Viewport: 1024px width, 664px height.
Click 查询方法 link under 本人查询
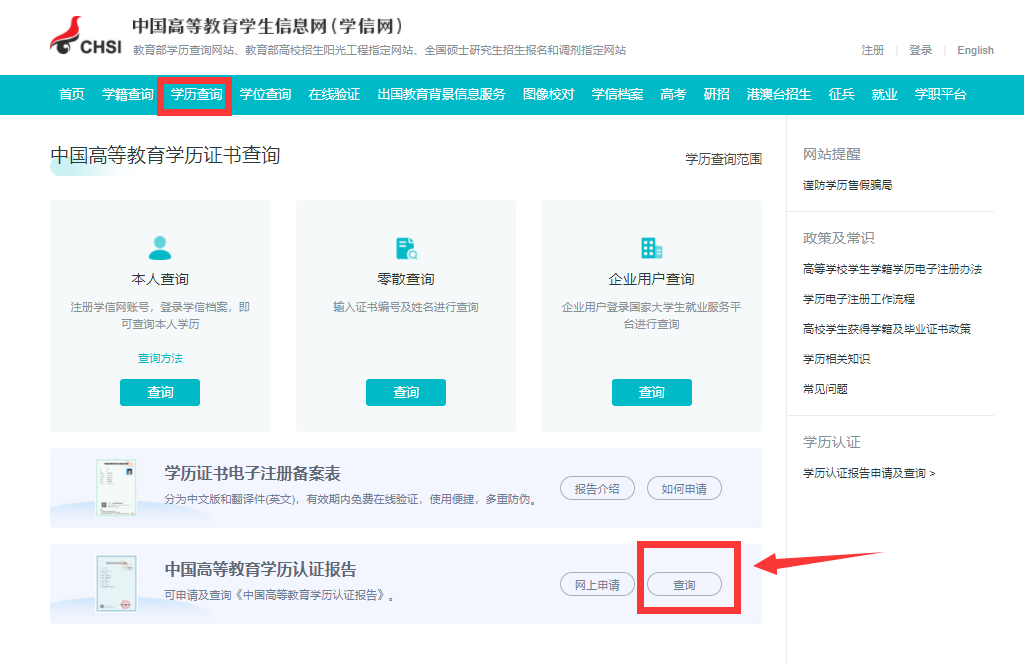pos(160,358)
